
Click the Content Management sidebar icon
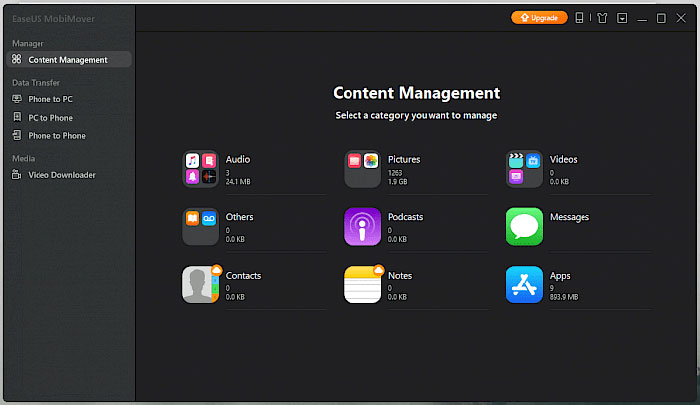click(x=17, y=59)
